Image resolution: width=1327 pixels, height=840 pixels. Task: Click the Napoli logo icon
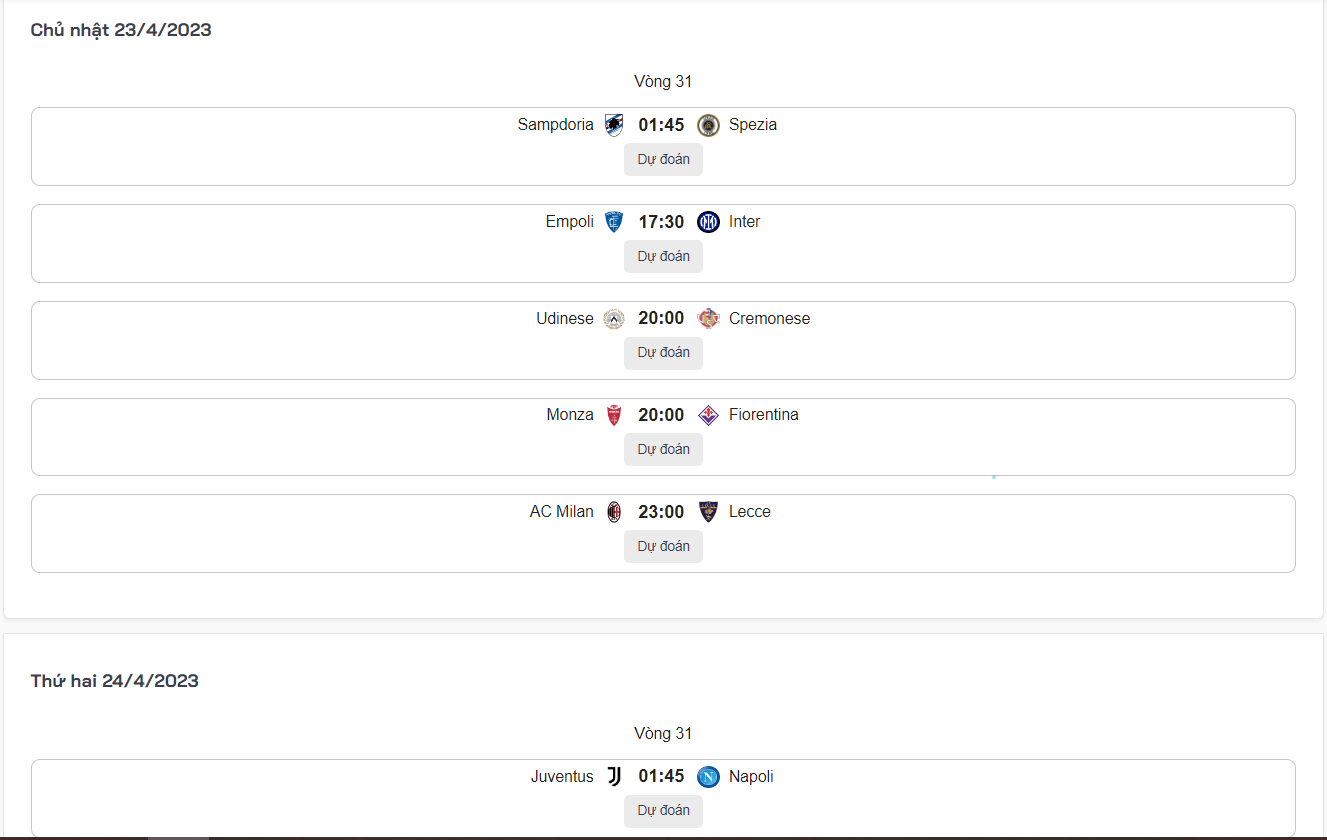point(708,777)
